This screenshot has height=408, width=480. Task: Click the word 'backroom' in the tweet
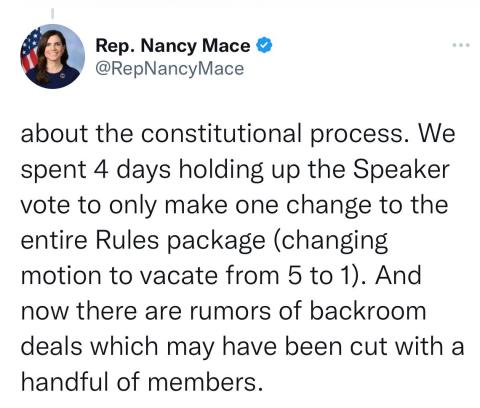(368, 311)
